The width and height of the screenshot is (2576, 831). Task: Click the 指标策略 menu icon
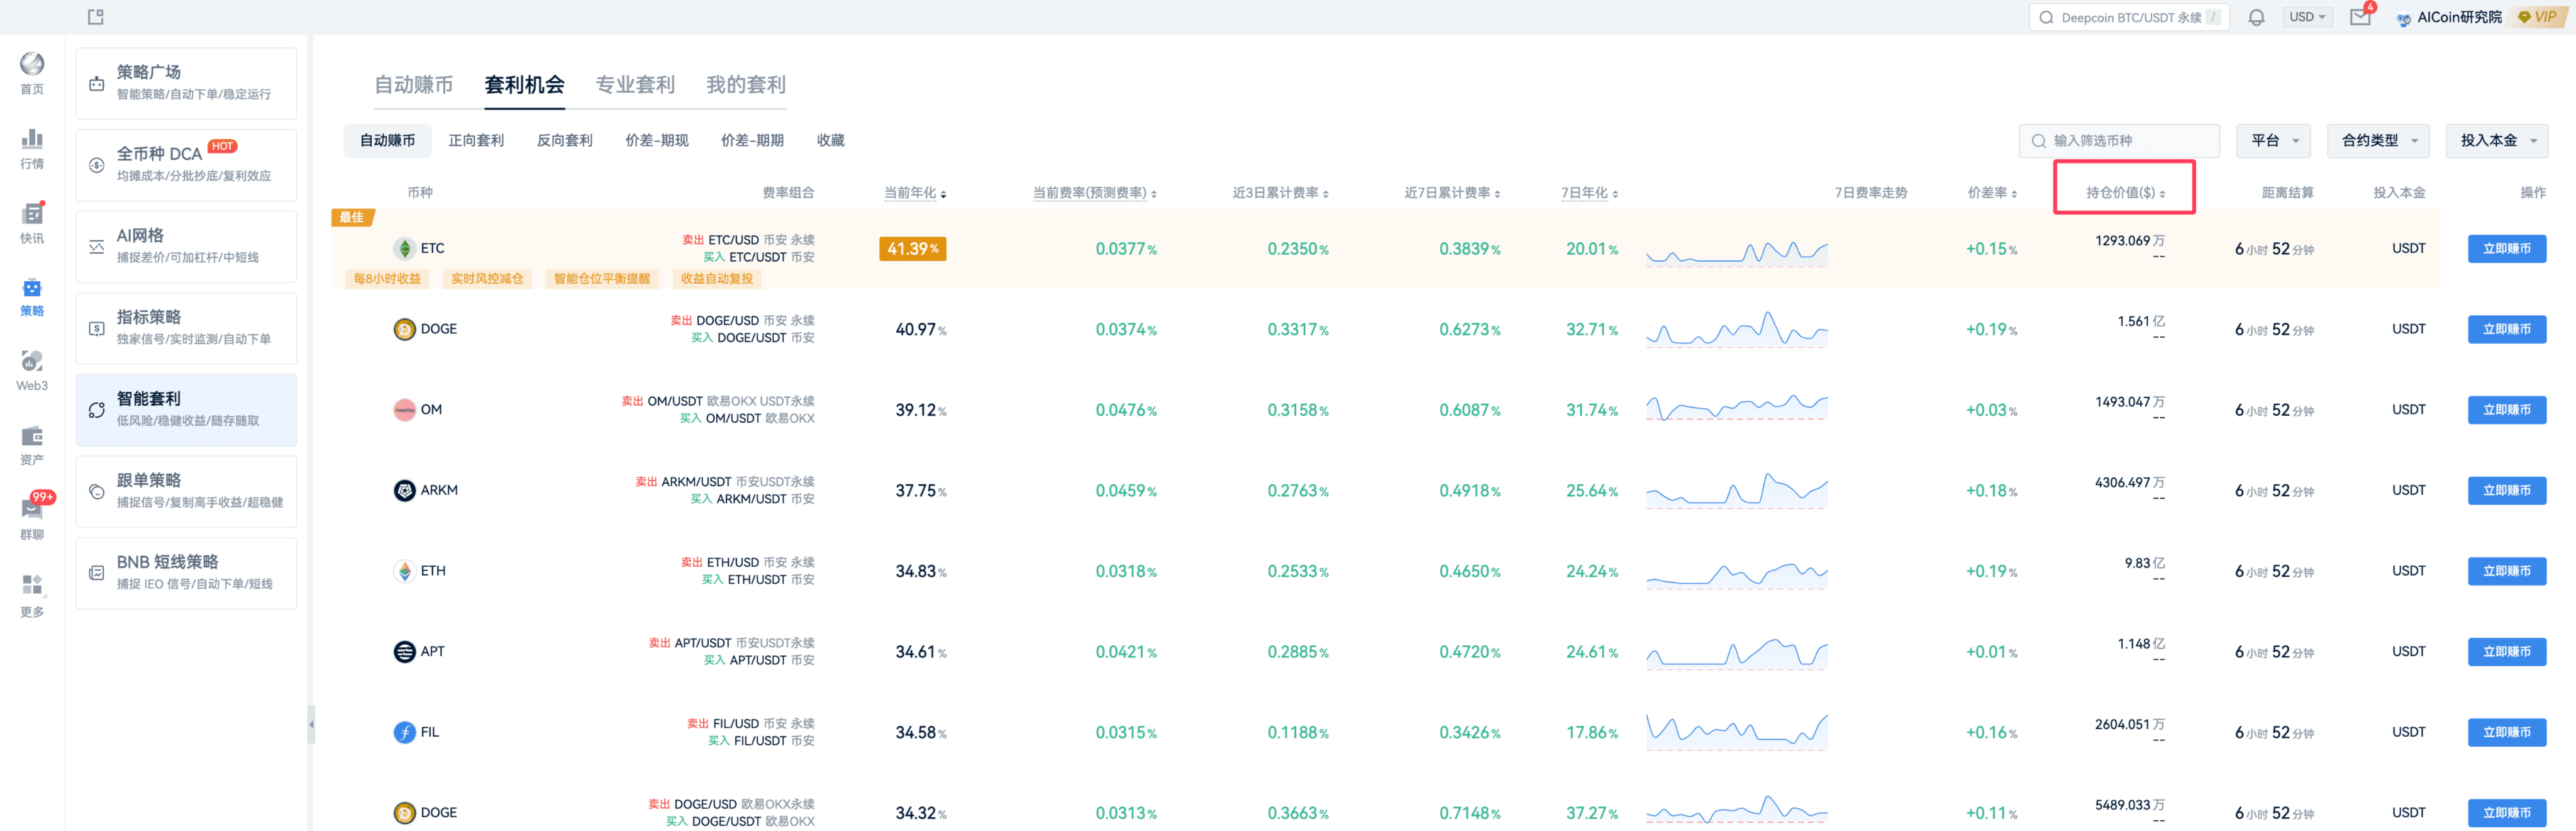(x=97, y=328)
